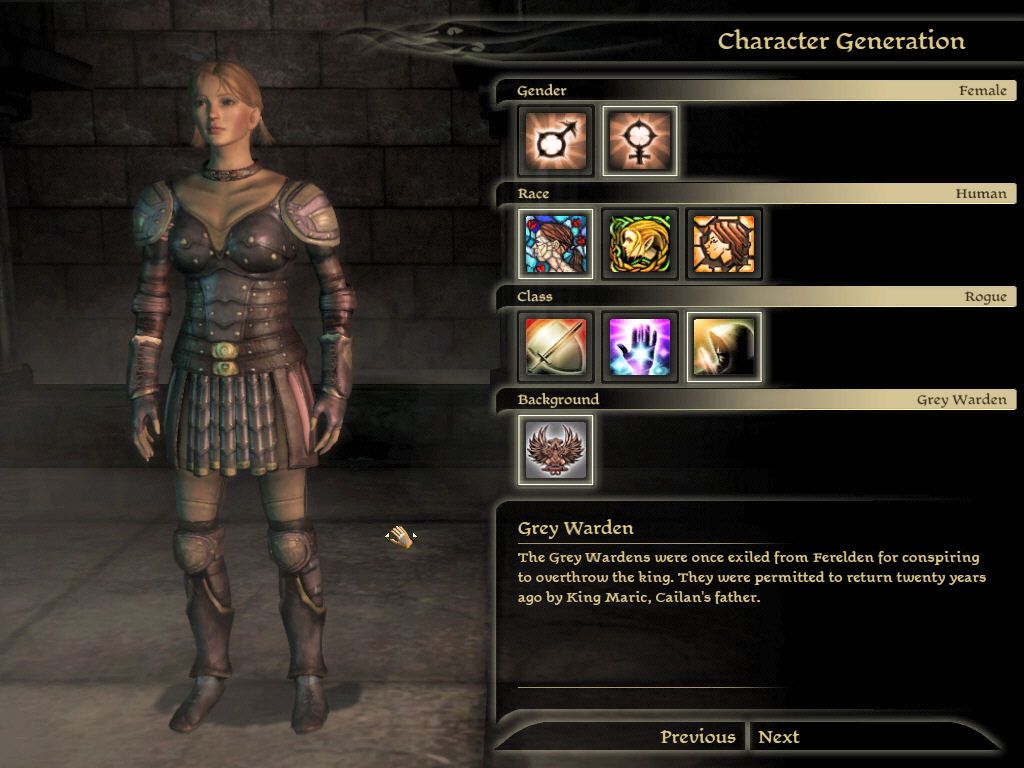Pick the Rogue hooded figure class icon
1024x768 pixels.
pyautogui.click(x=724, y=347)
